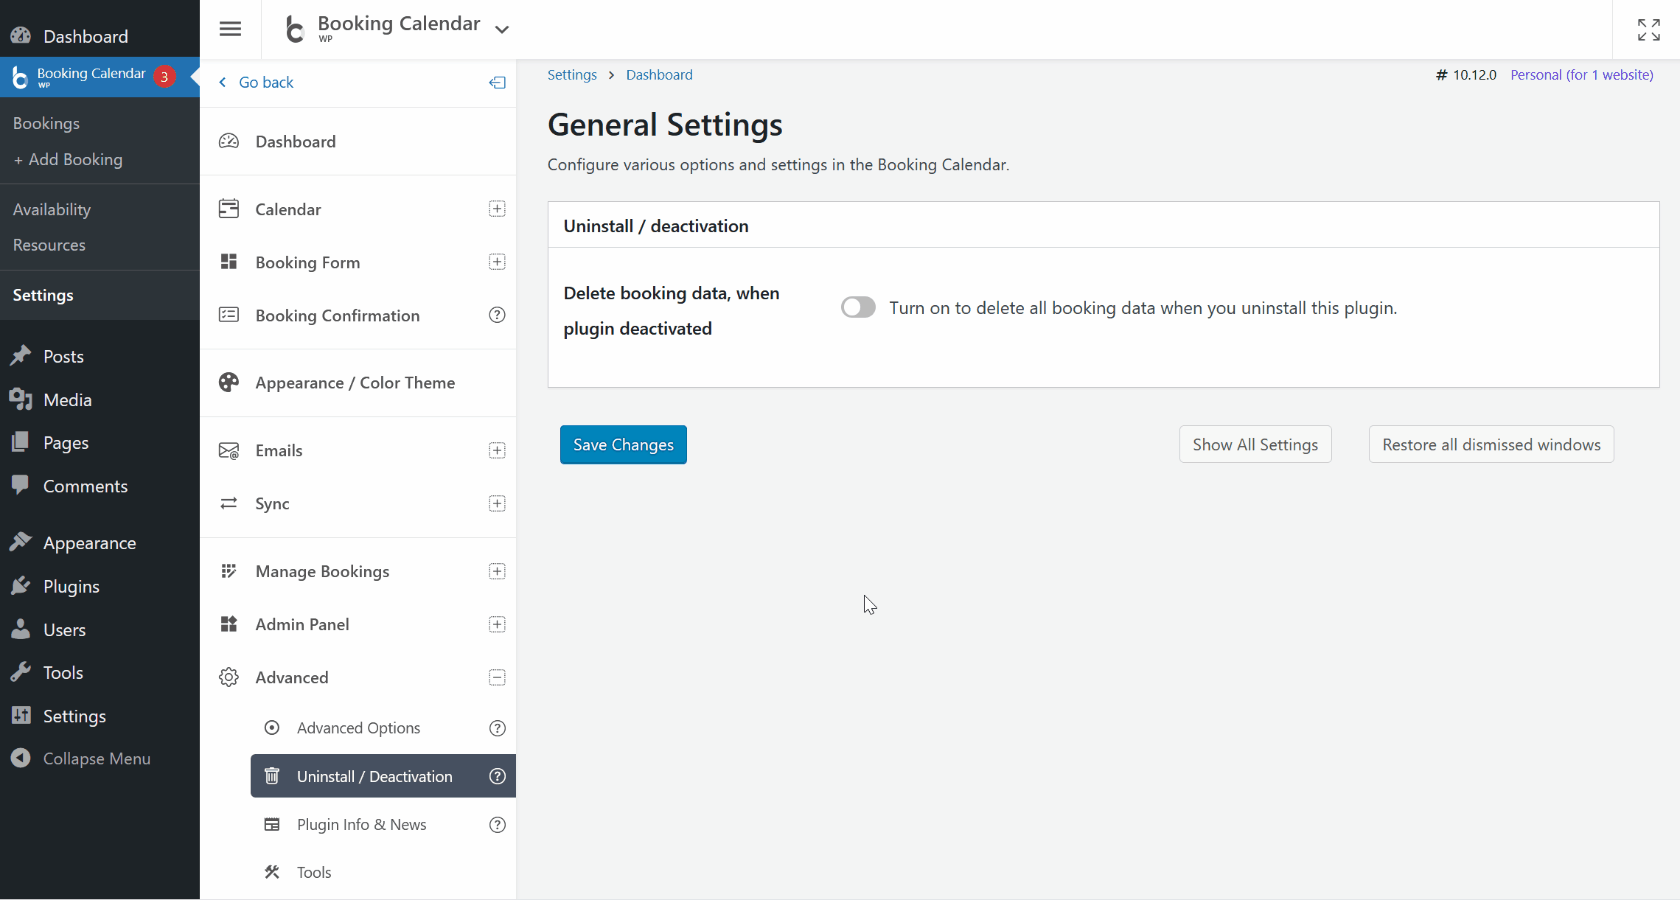The height and width of the screenshot is (900, 1680).
Task: Click the Uninstall / Deactivation trash icon
Action: [272, 776]
